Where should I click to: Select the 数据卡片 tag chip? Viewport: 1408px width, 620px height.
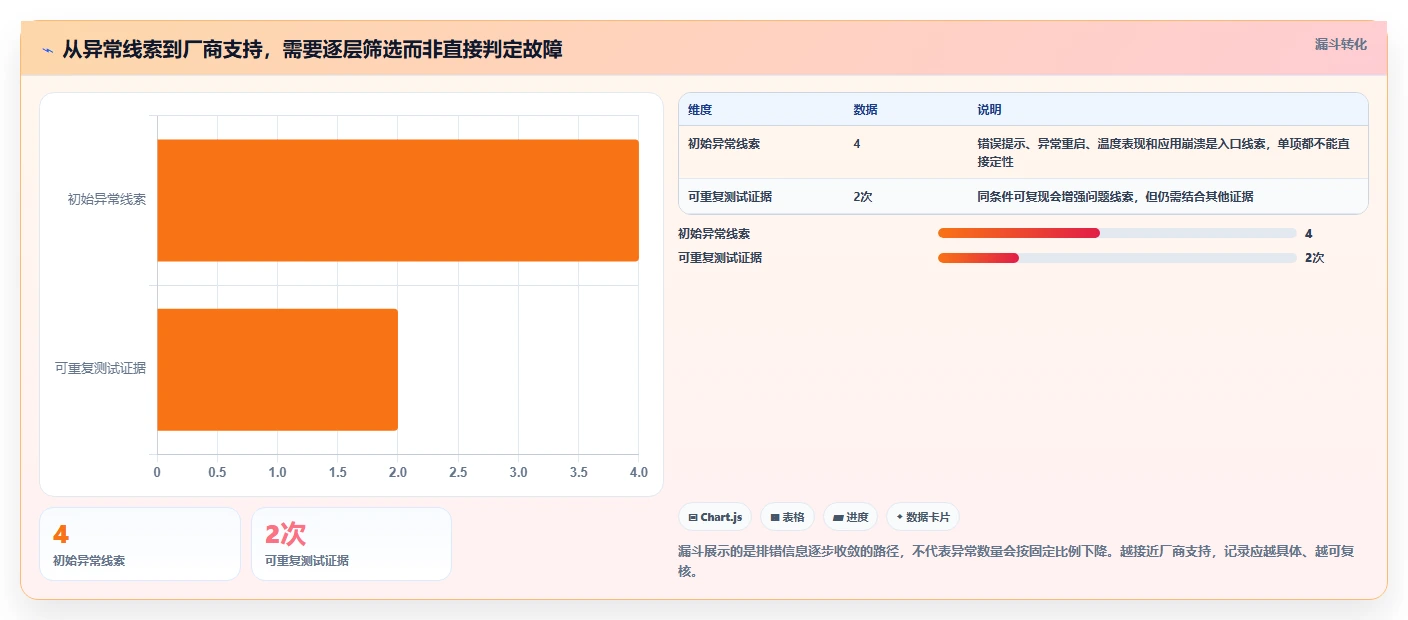[922, 517]
